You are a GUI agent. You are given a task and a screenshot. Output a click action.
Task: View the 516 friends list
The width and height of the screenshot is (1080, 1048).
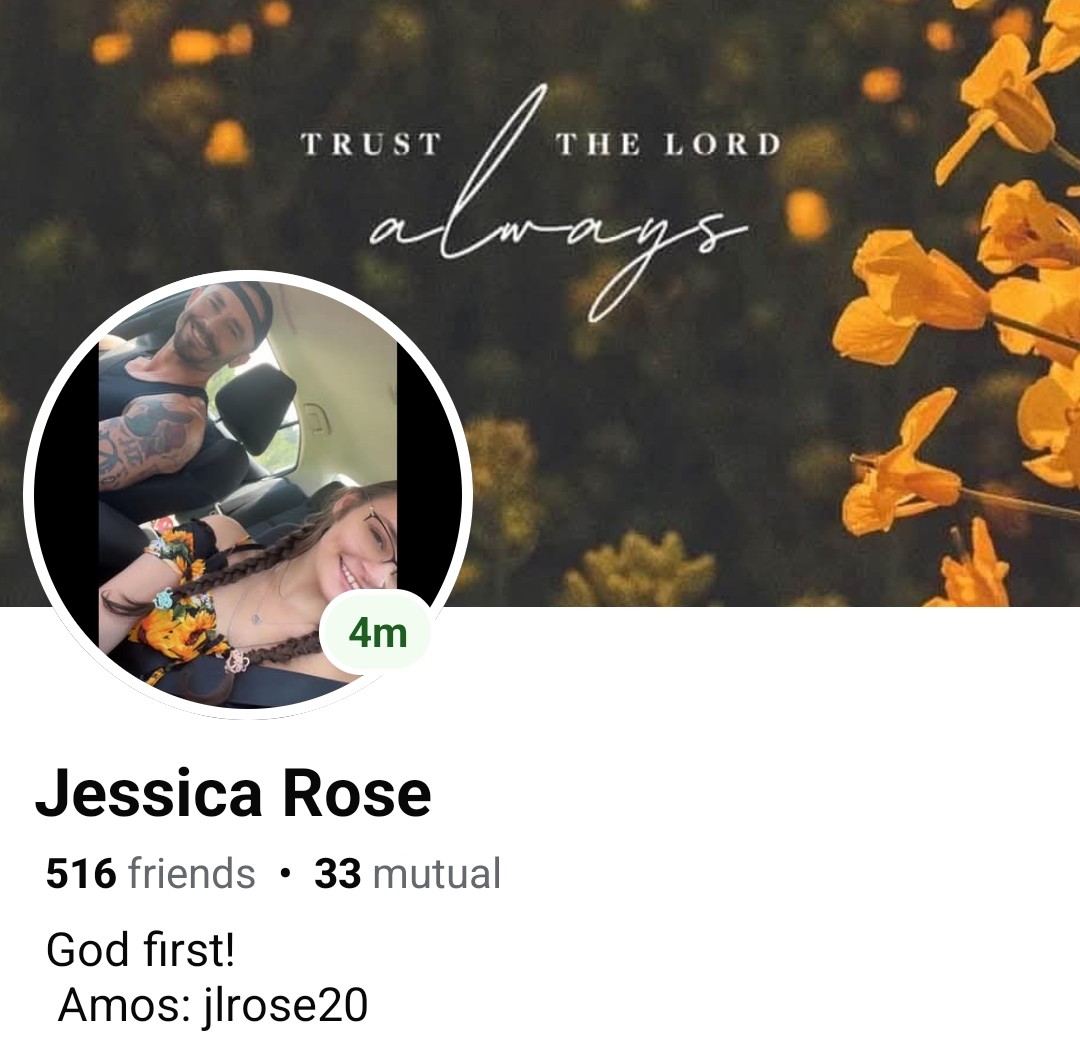(151, 873)
